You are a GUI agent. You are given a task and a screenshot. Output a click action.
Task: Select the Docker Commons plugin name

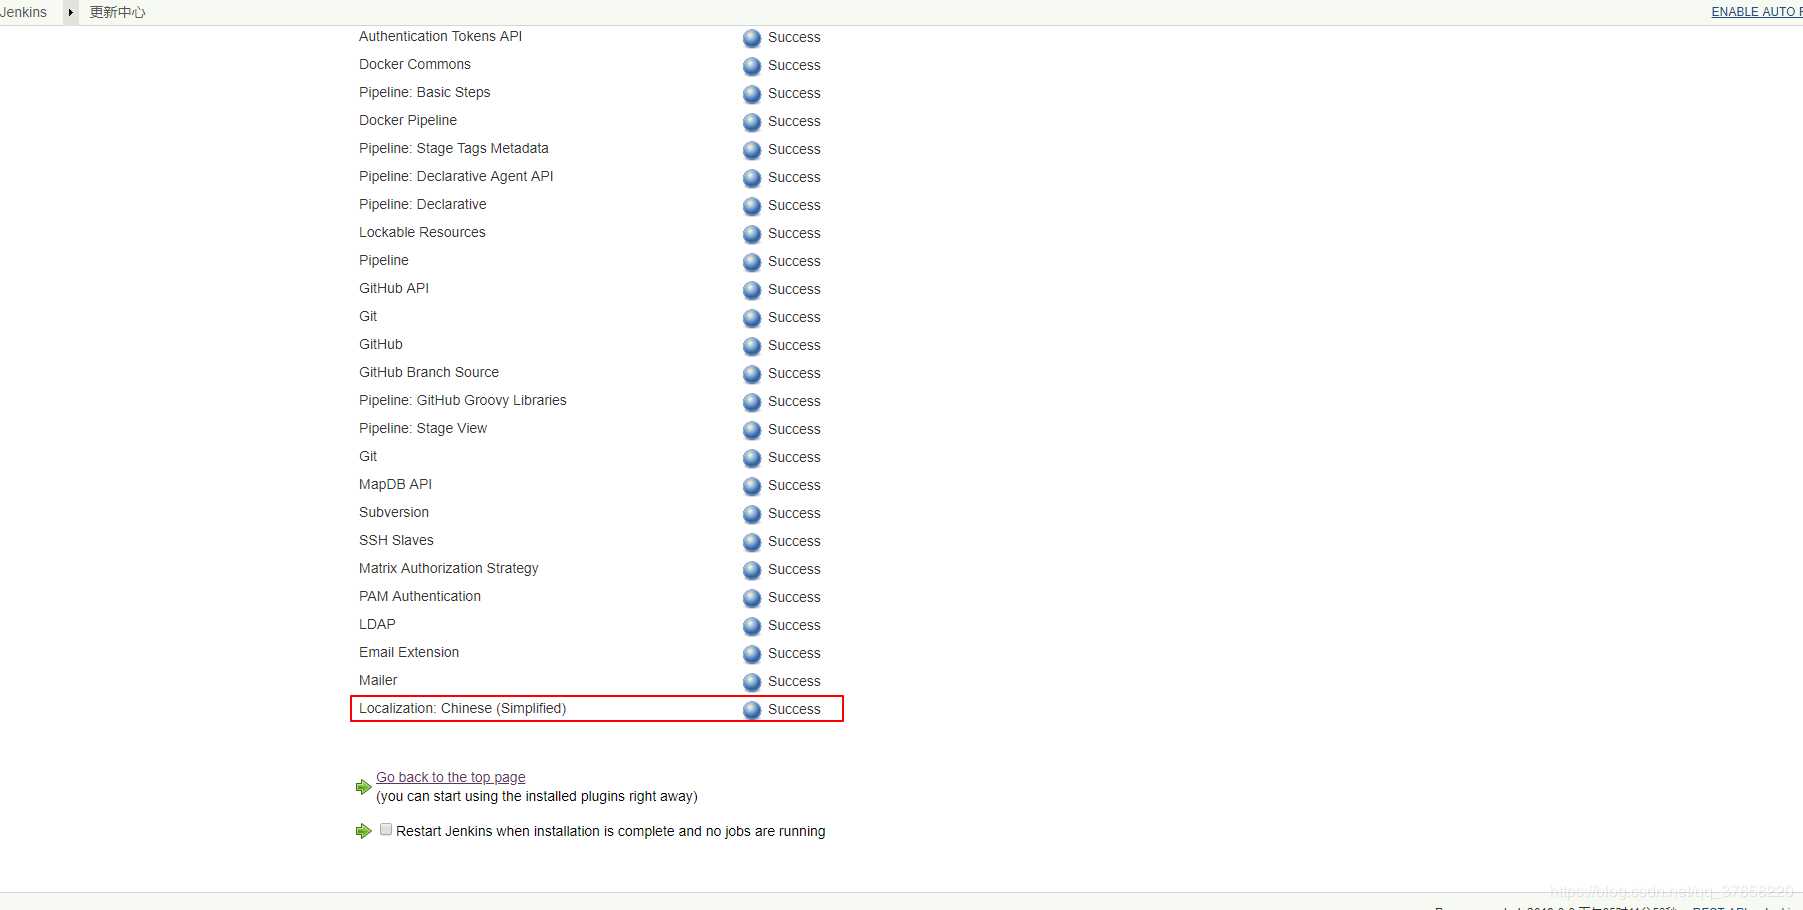click(x=414, y=64)
